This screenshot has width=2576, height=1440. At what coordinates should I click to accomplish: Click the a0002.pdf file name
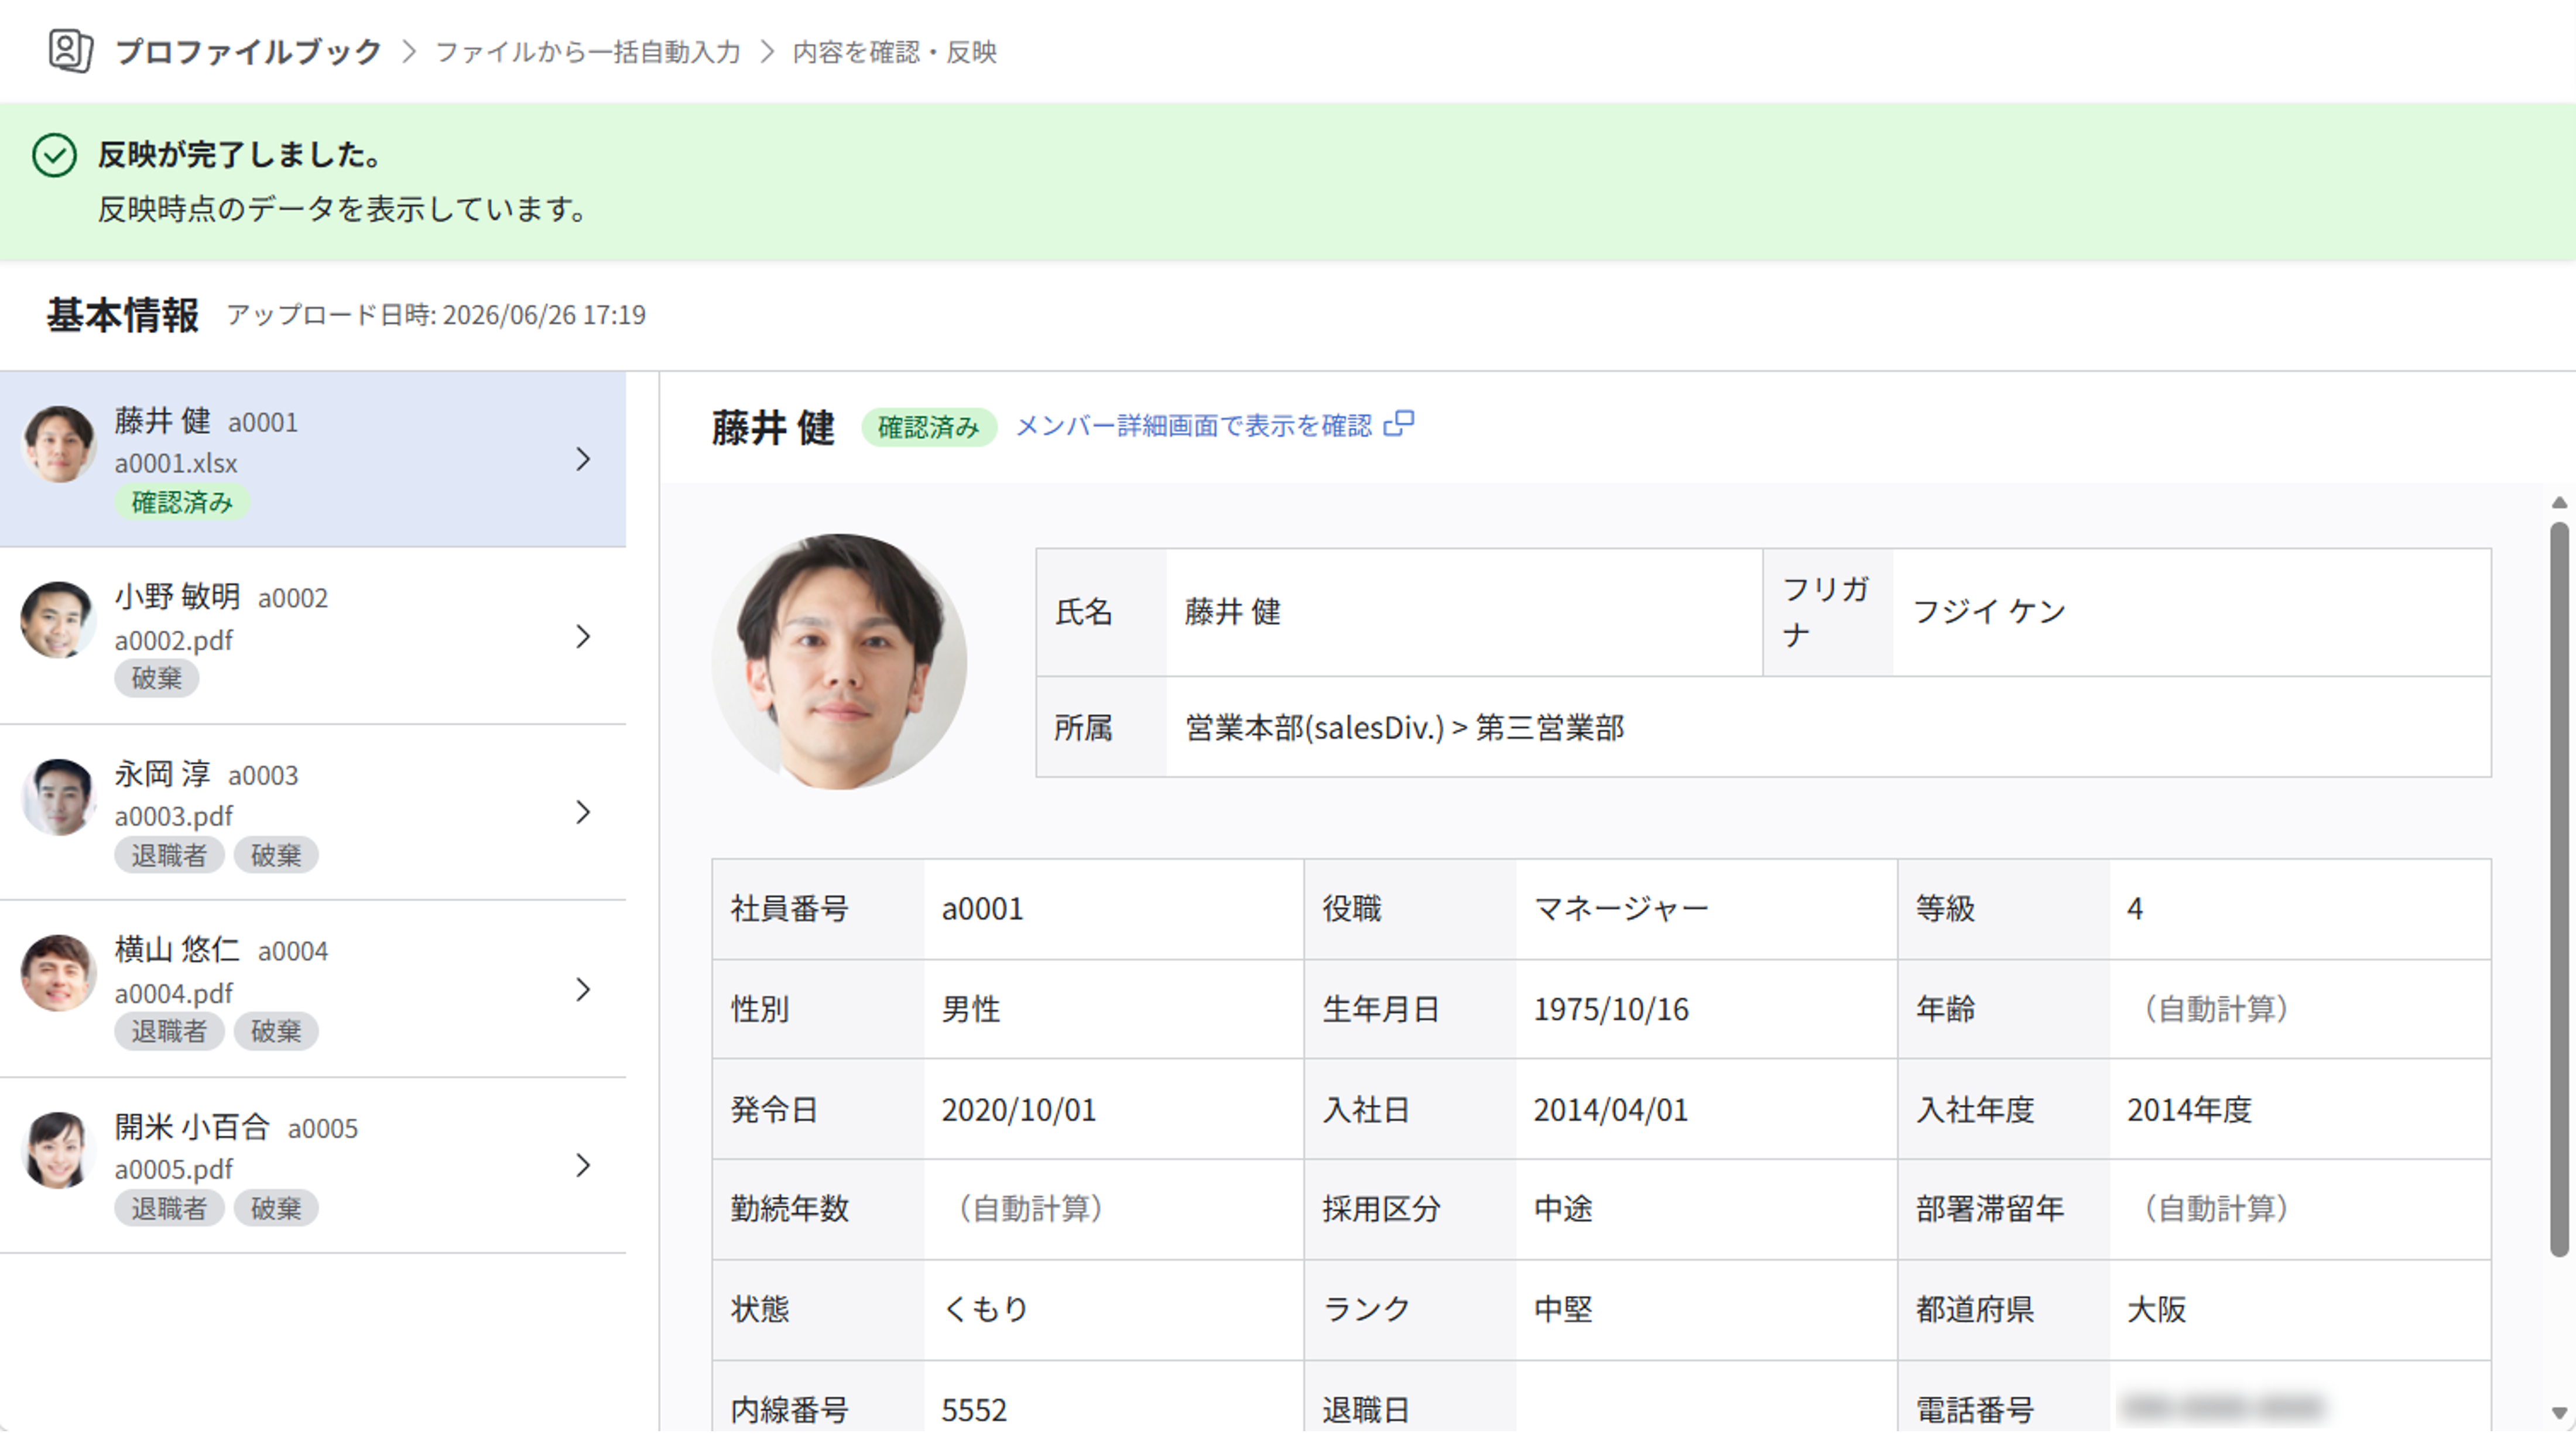pos(174,640)
